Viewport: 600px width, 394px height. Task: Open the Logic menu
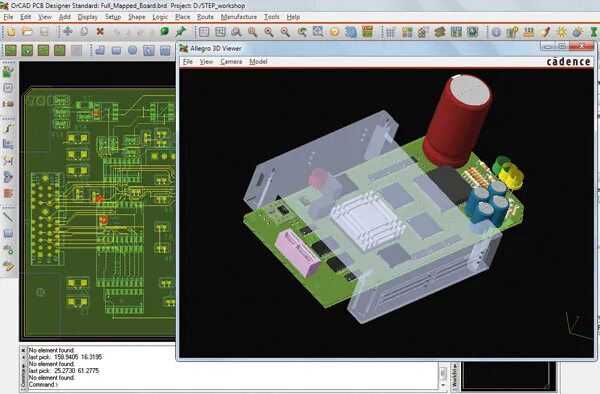160,17
